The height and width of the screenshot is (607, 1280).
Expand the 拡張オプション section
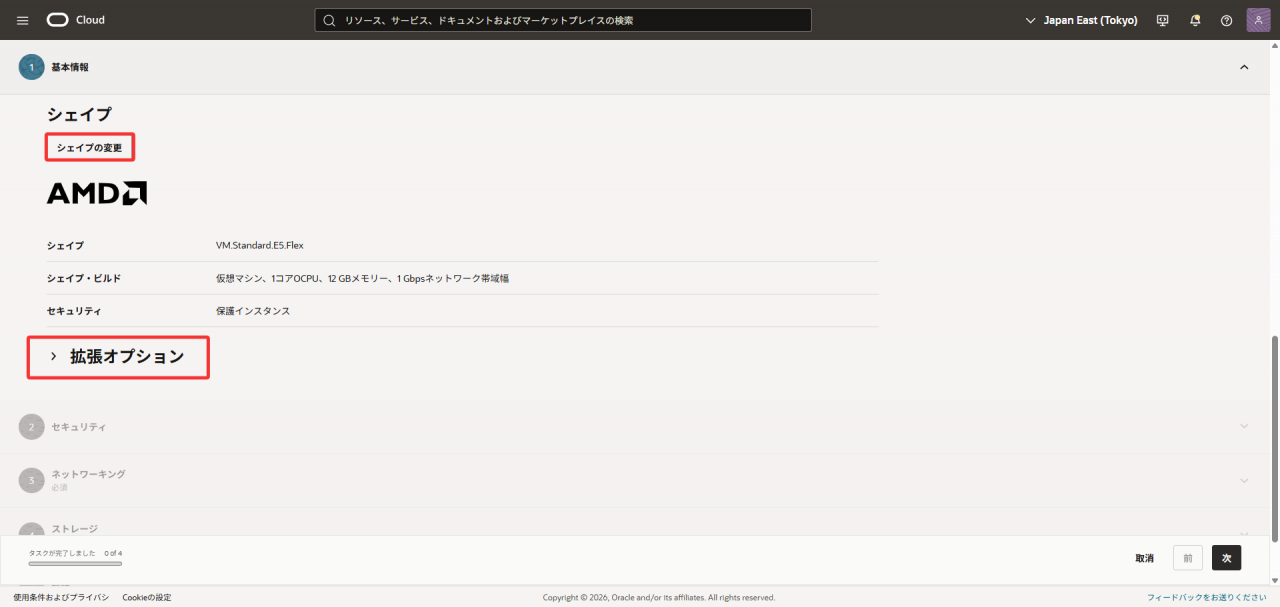coord(118,357)
